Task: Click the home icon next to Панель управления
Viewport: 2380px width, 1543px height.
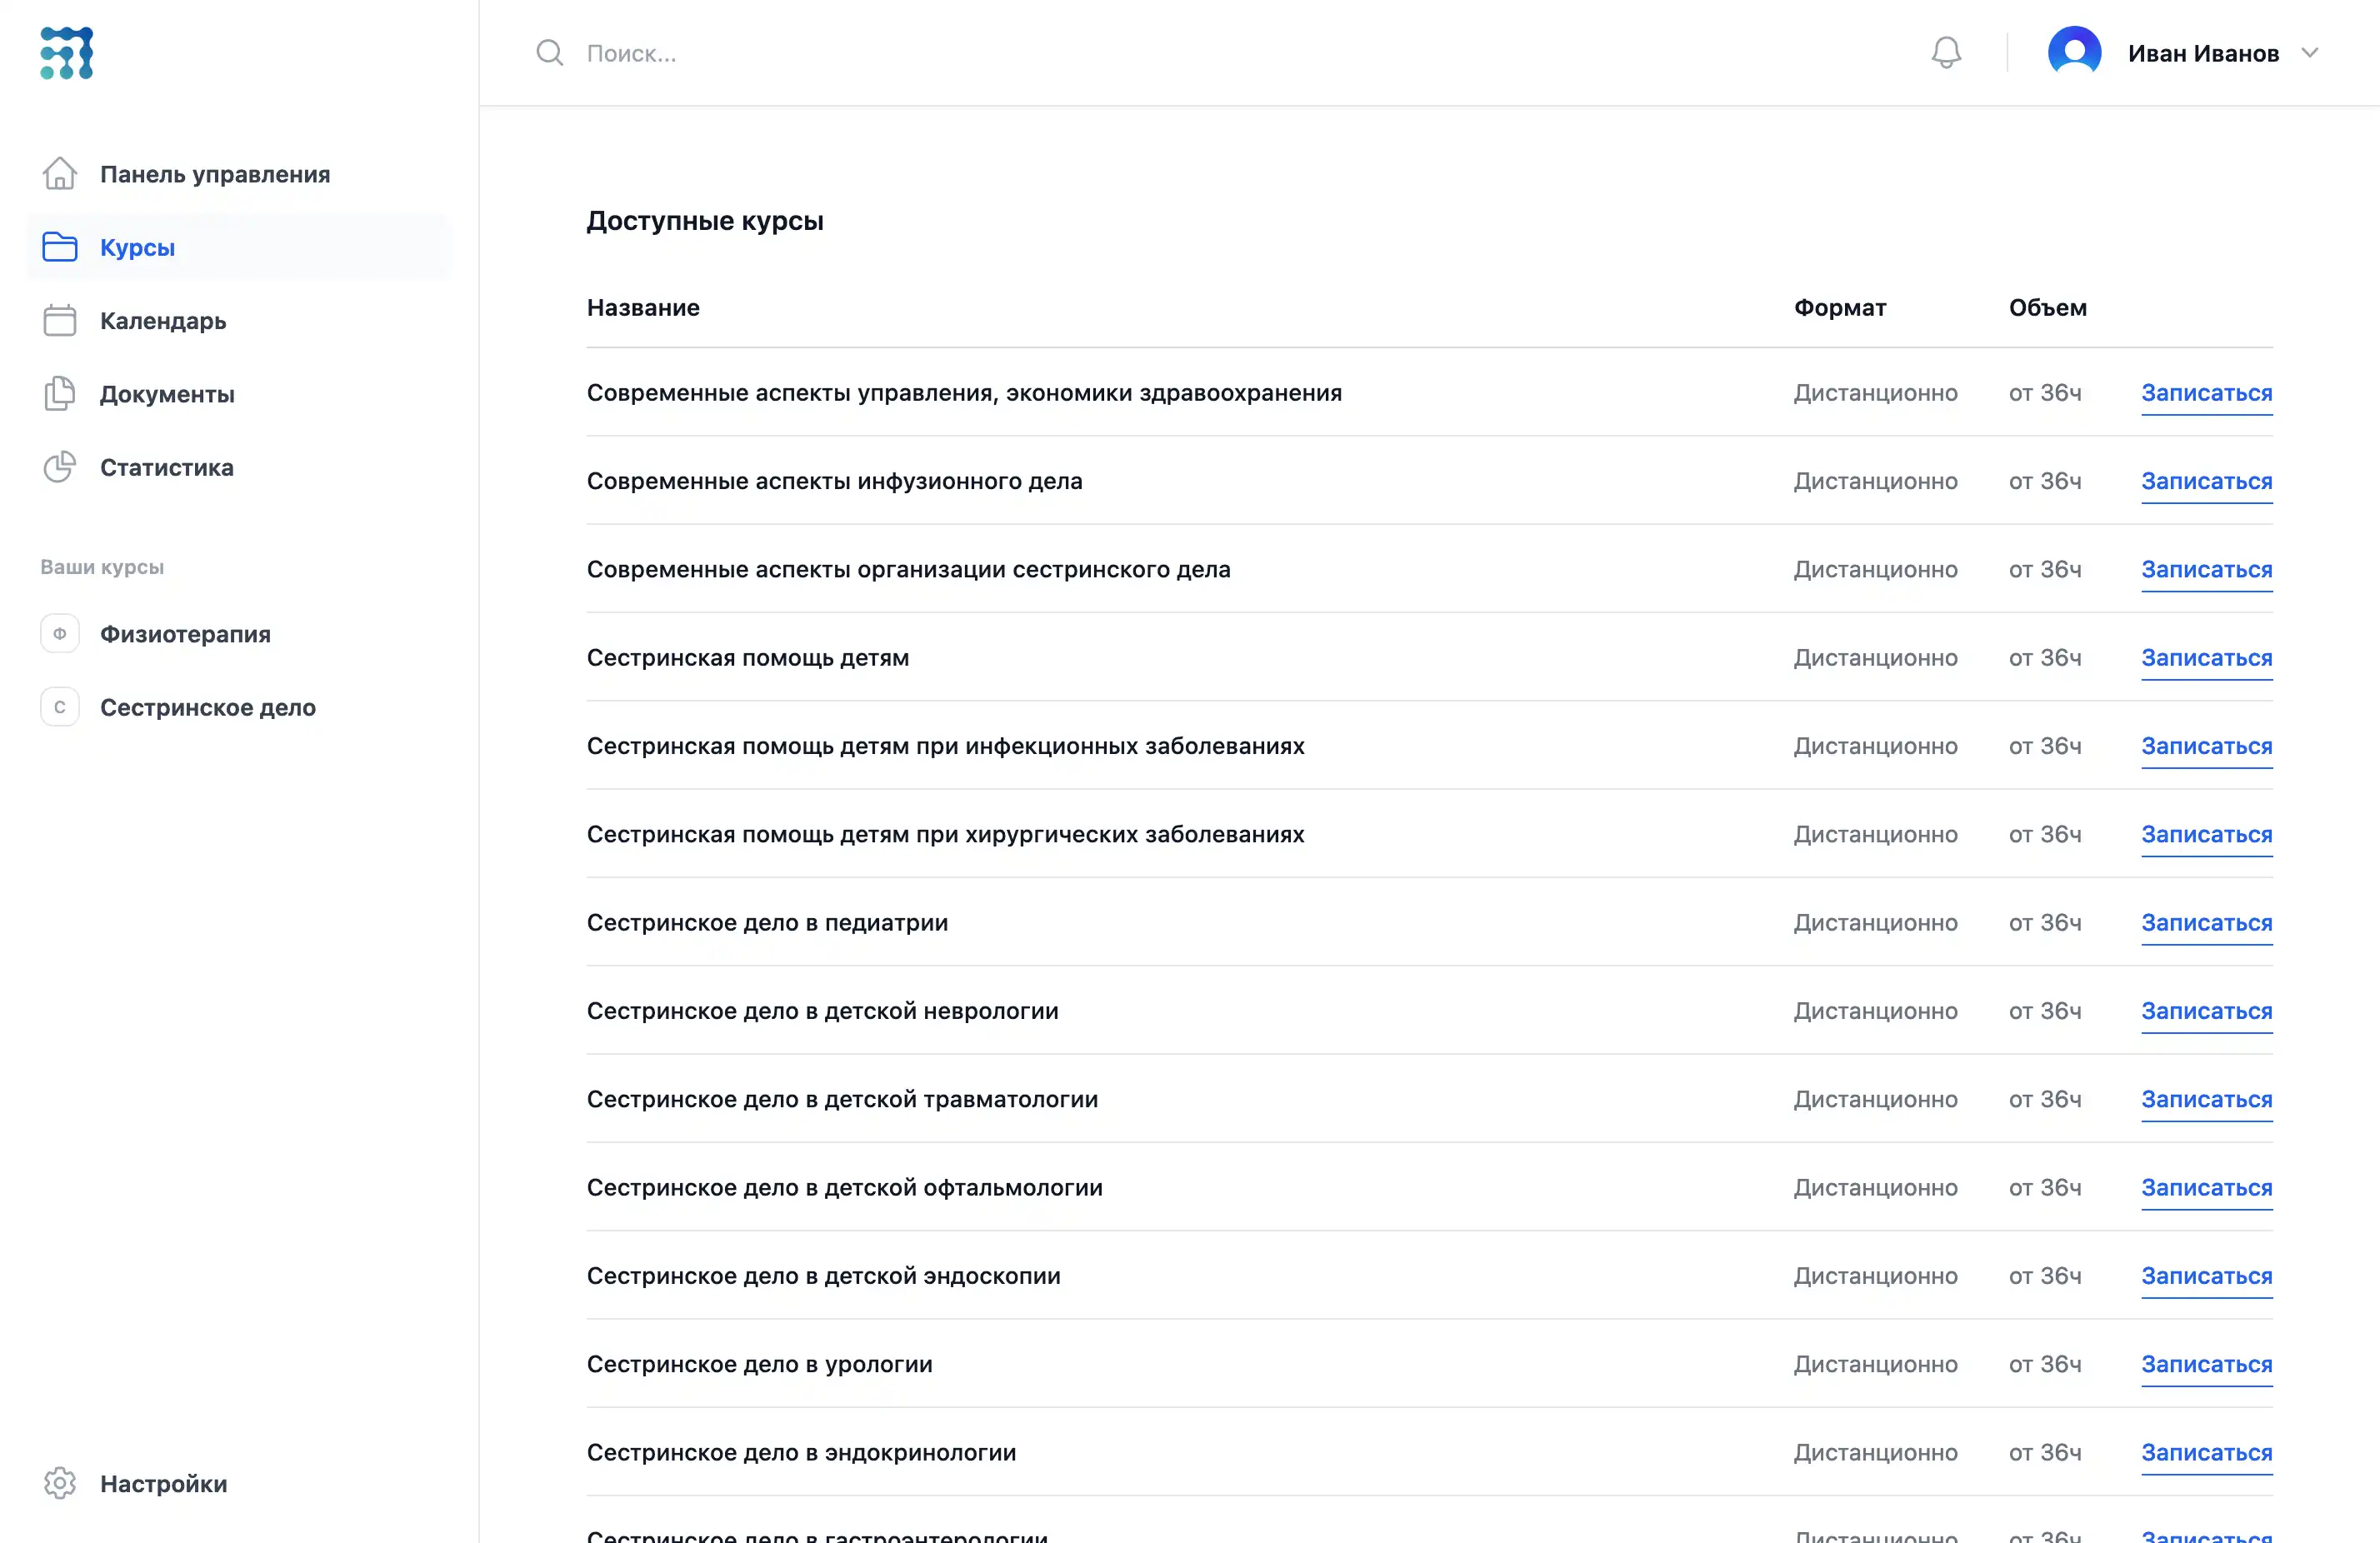Action: pyautogui.click(x=60, y=174)
